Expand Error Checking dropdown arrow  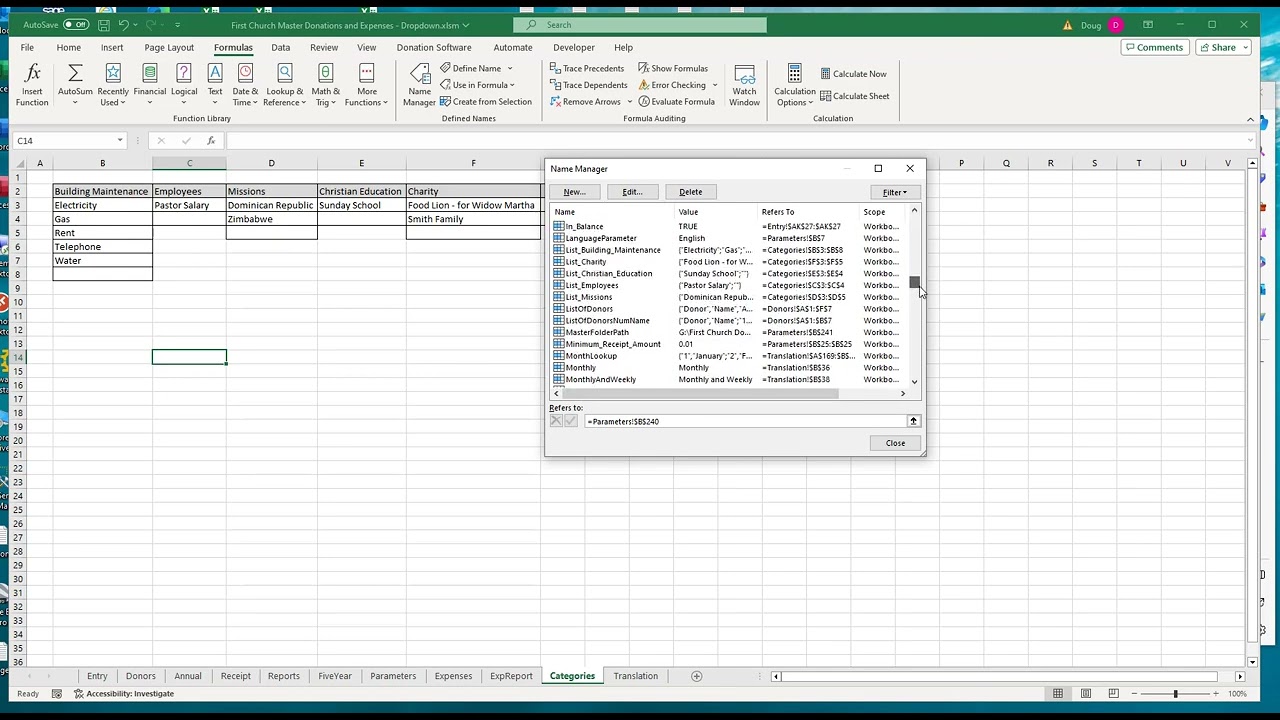714,85
